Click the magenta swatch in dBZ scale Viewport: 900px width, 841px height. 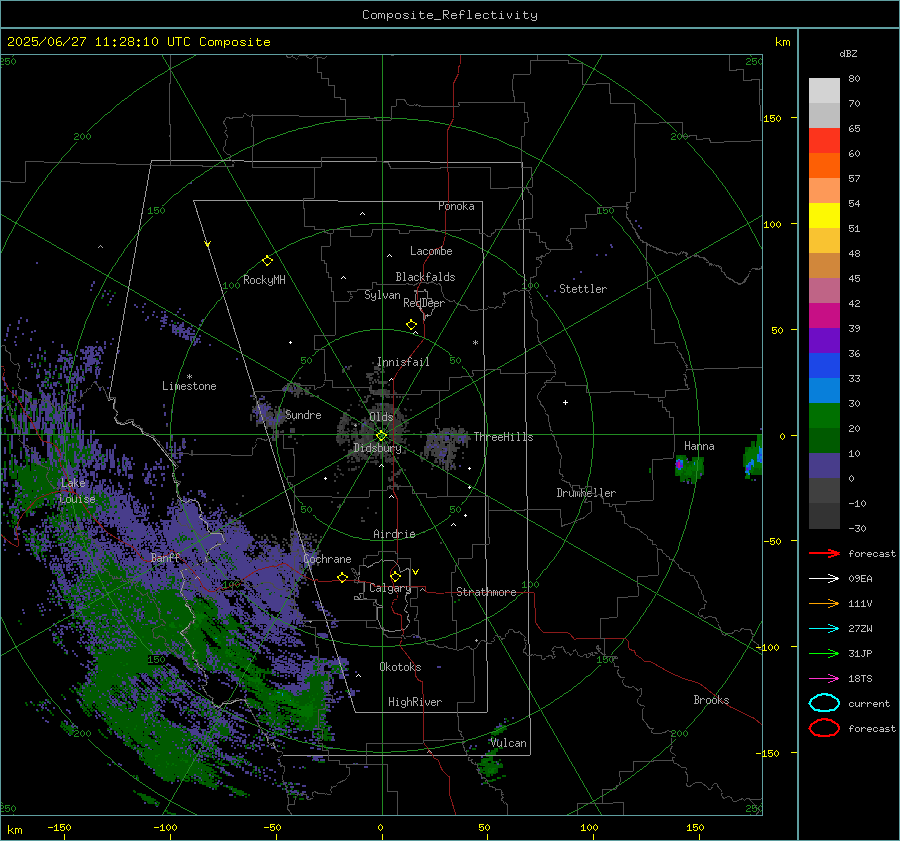(824, 315)
